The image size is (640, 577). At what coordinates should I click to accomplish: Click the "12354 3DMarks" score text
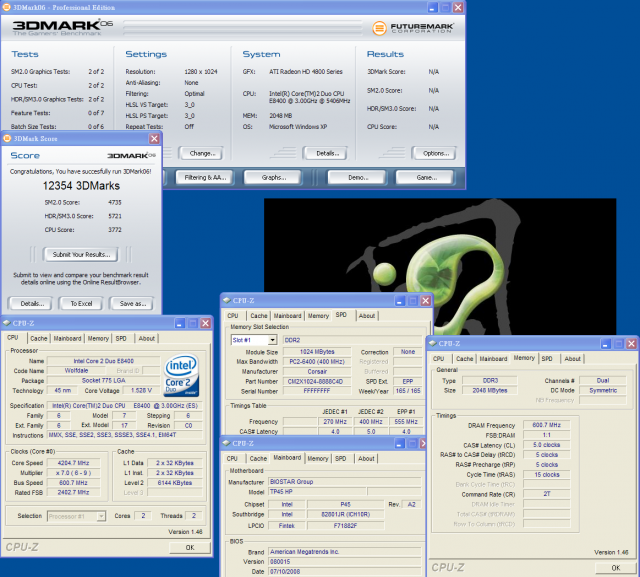pos(81,186)
